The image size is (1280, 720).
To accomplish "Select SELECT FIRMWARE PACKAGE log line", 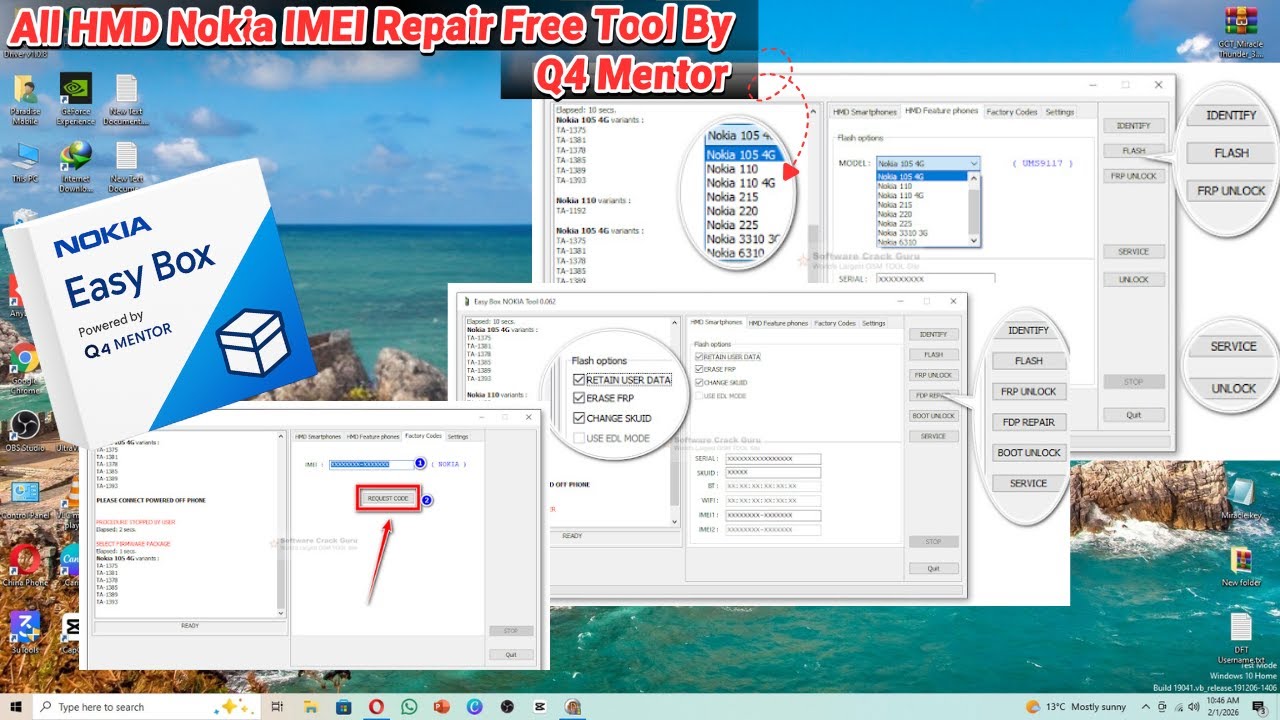I will click(133, 544).
